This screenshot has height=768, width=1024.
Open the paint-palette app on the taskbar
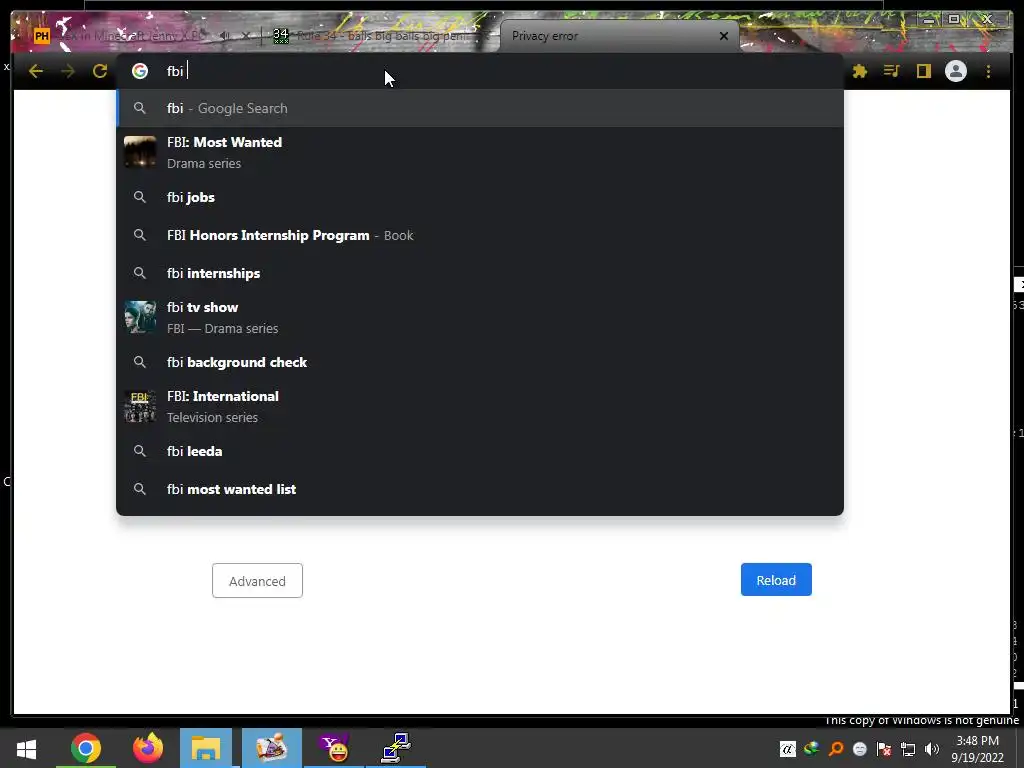click(x=272, y=748)
